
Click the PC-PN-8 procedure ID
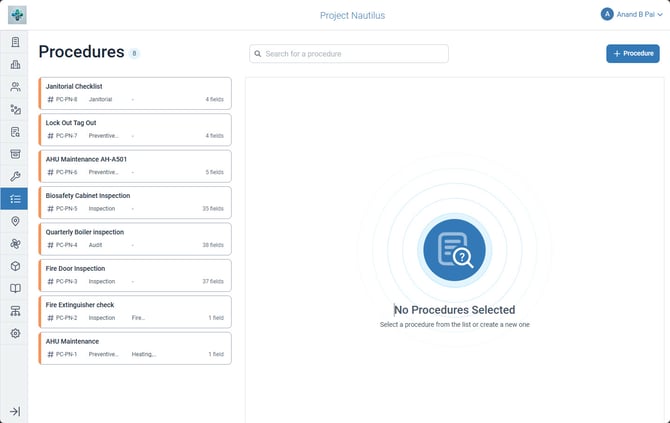click(x=67, y=99)
